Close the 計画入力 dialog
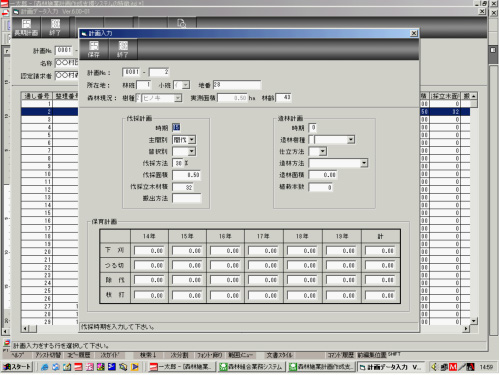Image resolution: width=500 pixels, height=375 pixels. point(414,33)
